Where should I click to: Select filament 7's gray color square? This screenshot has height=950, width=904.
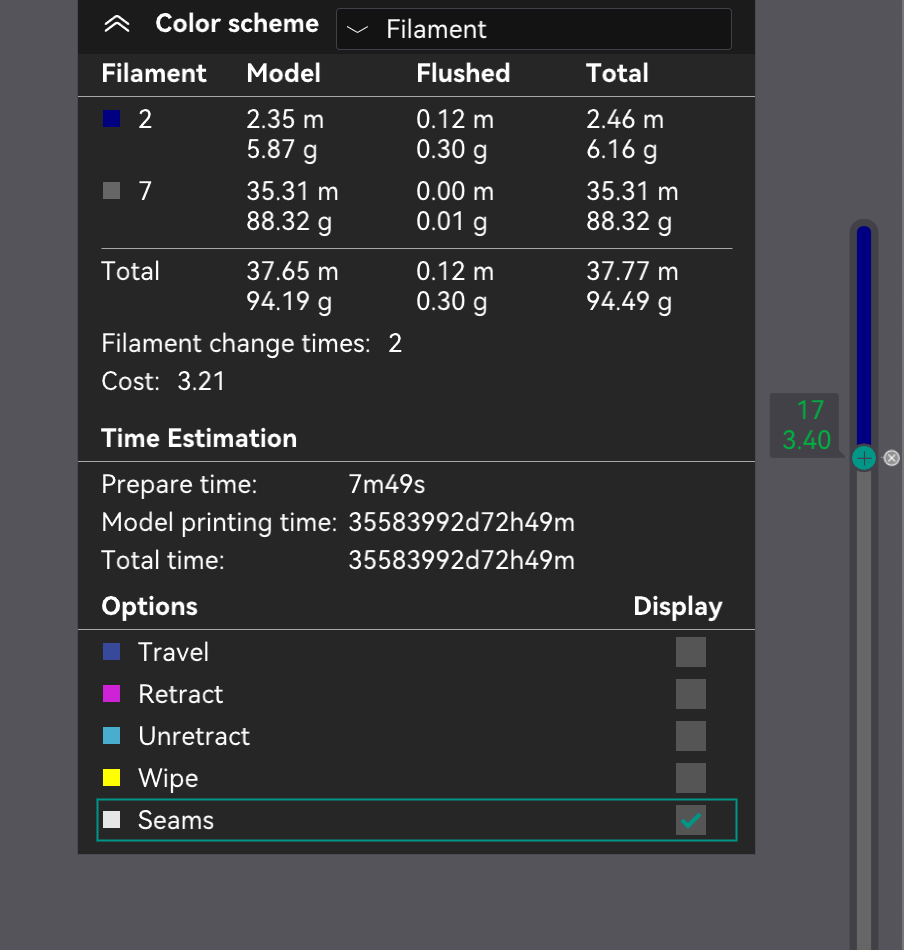[x=110, y=190]
